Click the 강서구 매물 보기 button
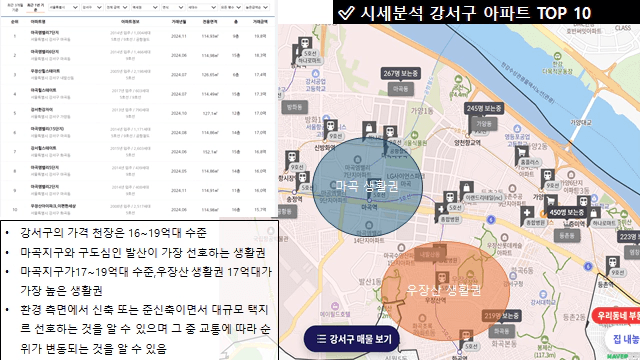The image size is (640, 360). [x=351, y=339]
